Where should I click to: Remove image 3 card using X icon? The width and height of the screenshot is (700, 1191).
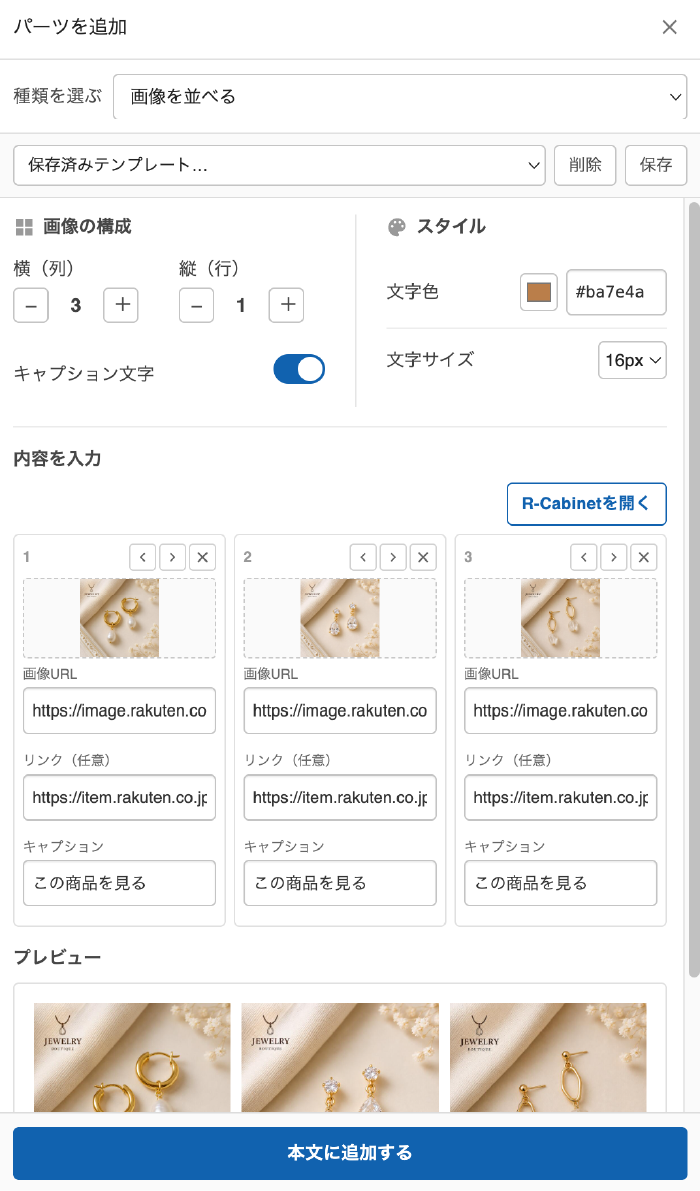(644, 557)
